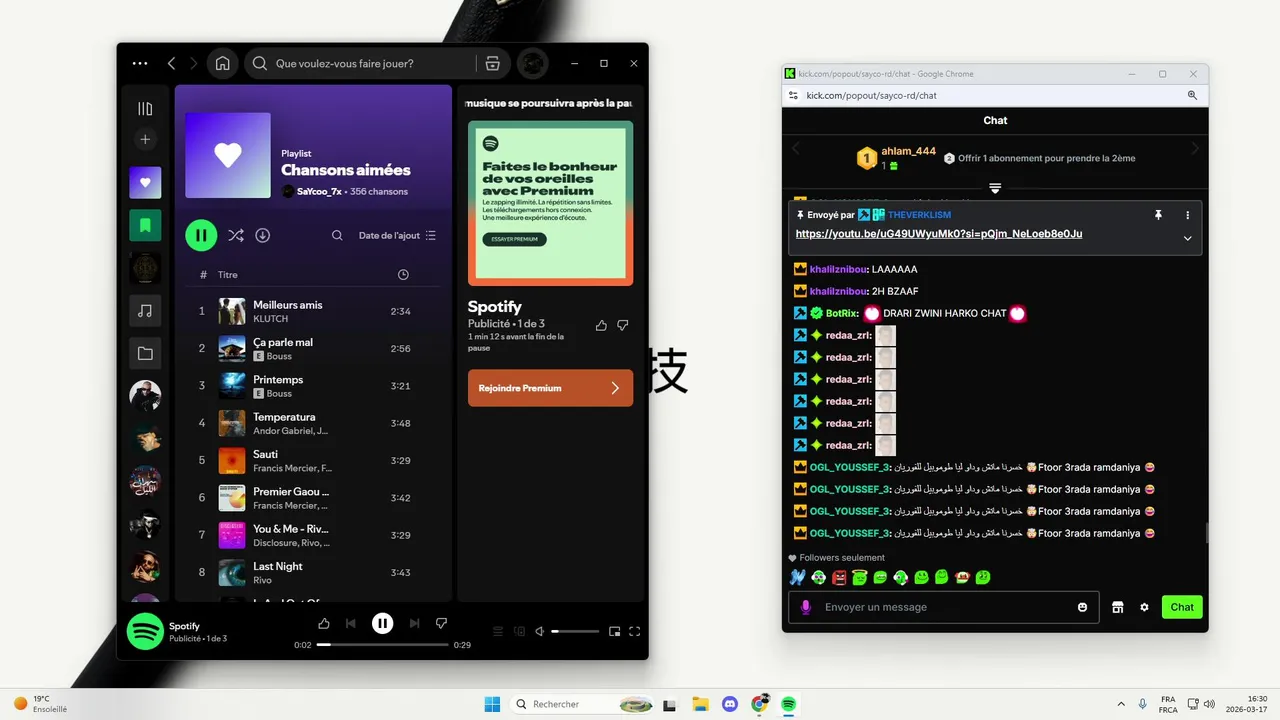Expand pinned message chevron
Image resolution: width=1280 pixels, height=720 pixels.
(x=1188, y=238)
